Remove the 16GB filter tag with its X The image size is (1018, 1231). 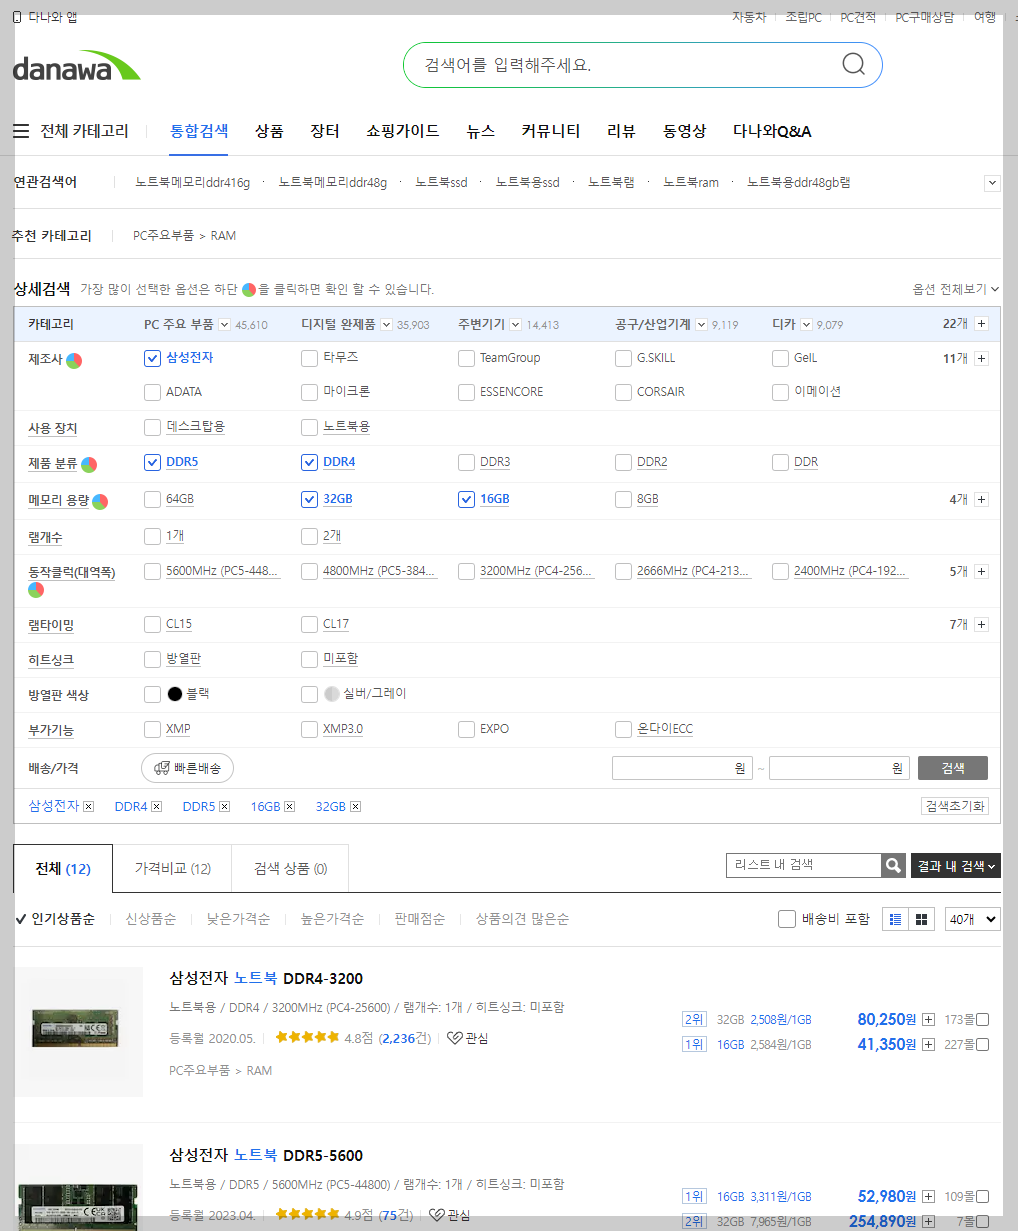coord(290,806)
